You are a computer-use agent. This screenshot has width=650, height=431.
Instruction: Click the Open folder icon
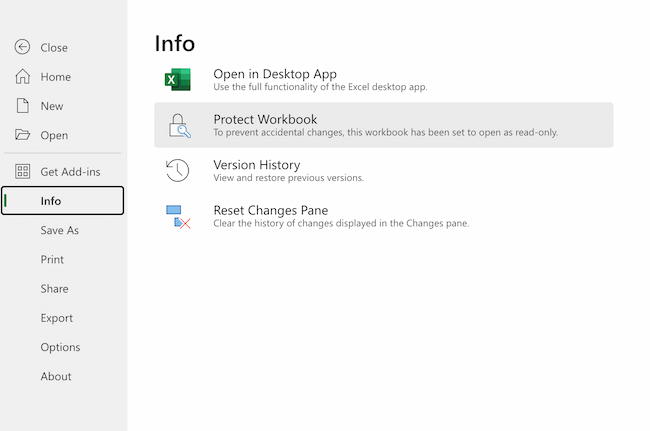[23, 135]
